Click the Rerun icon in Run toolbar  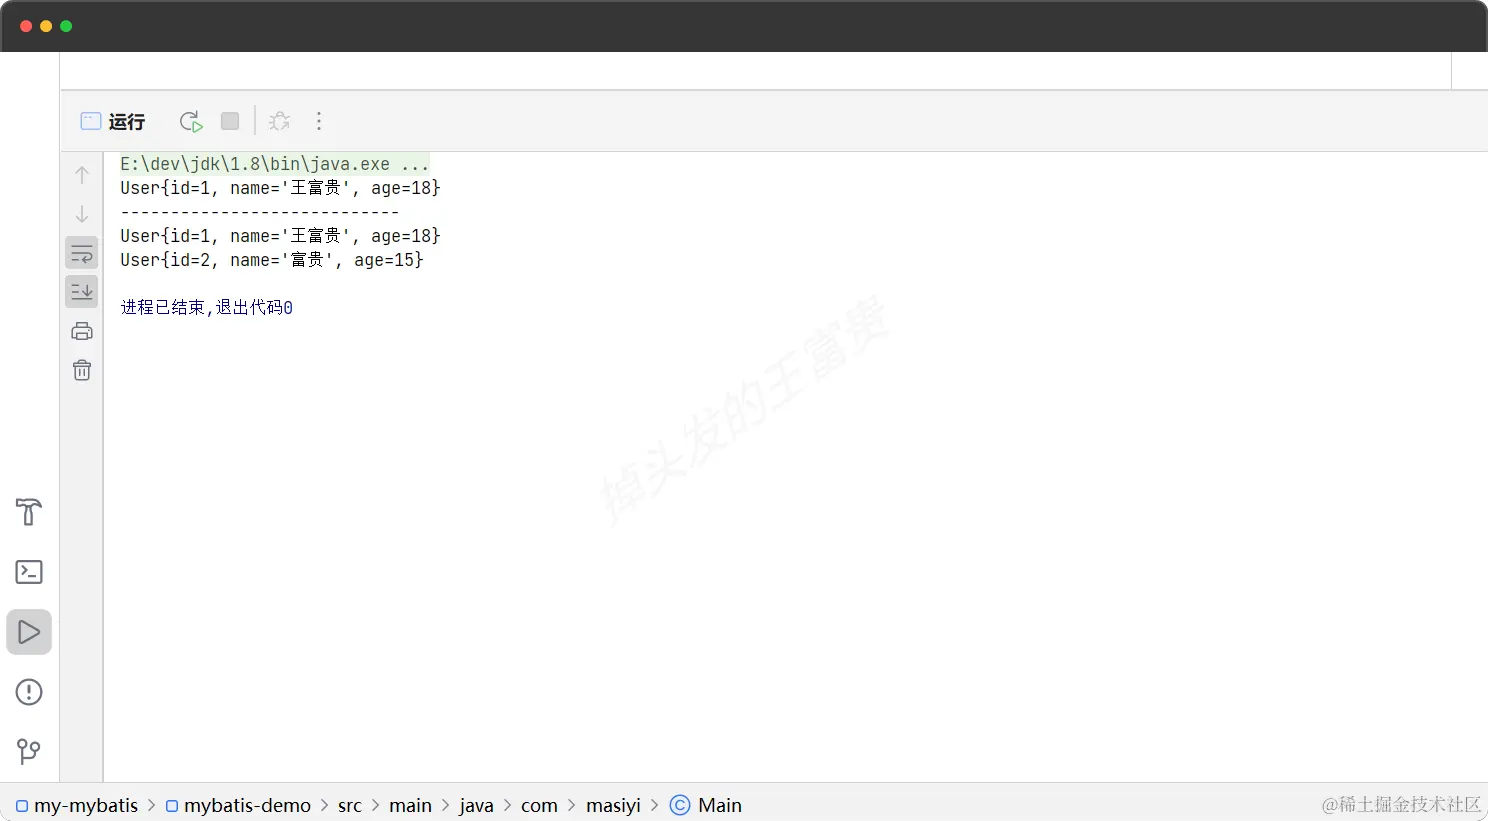(x=191, y=121)
